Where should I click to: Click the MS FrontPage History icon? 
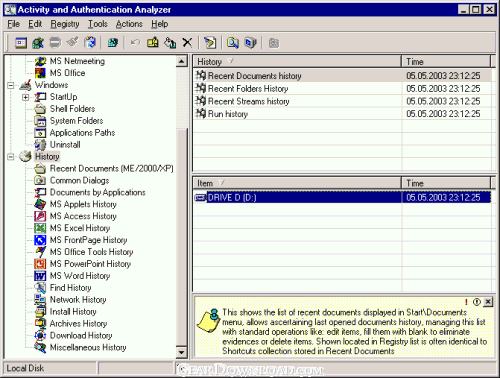pyautogui.click(x=40, y=240)
